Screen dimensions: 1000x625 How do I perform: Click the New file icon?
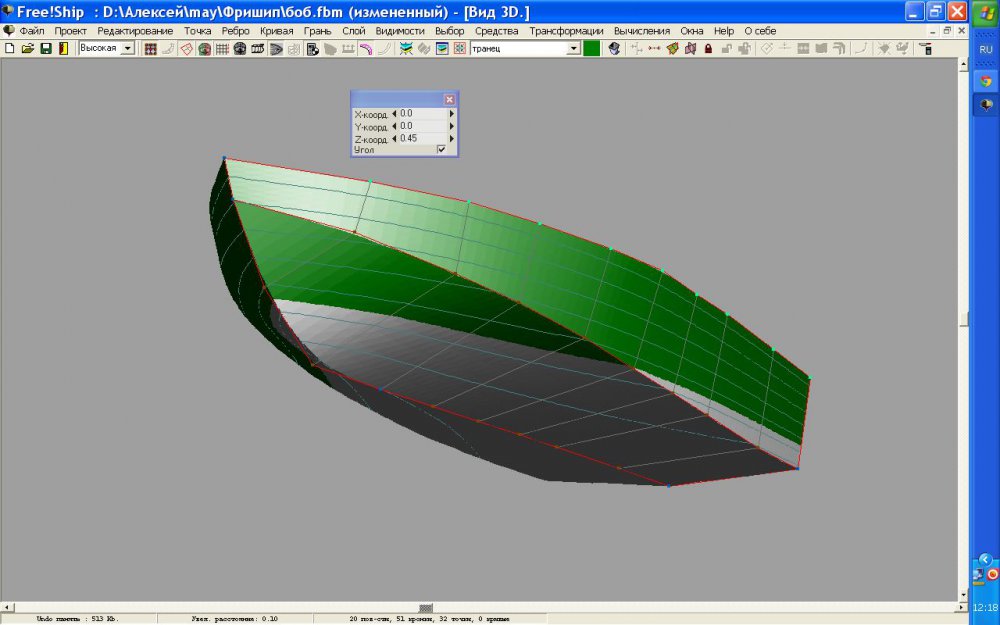pyautogui.click(x=9, y=48)
